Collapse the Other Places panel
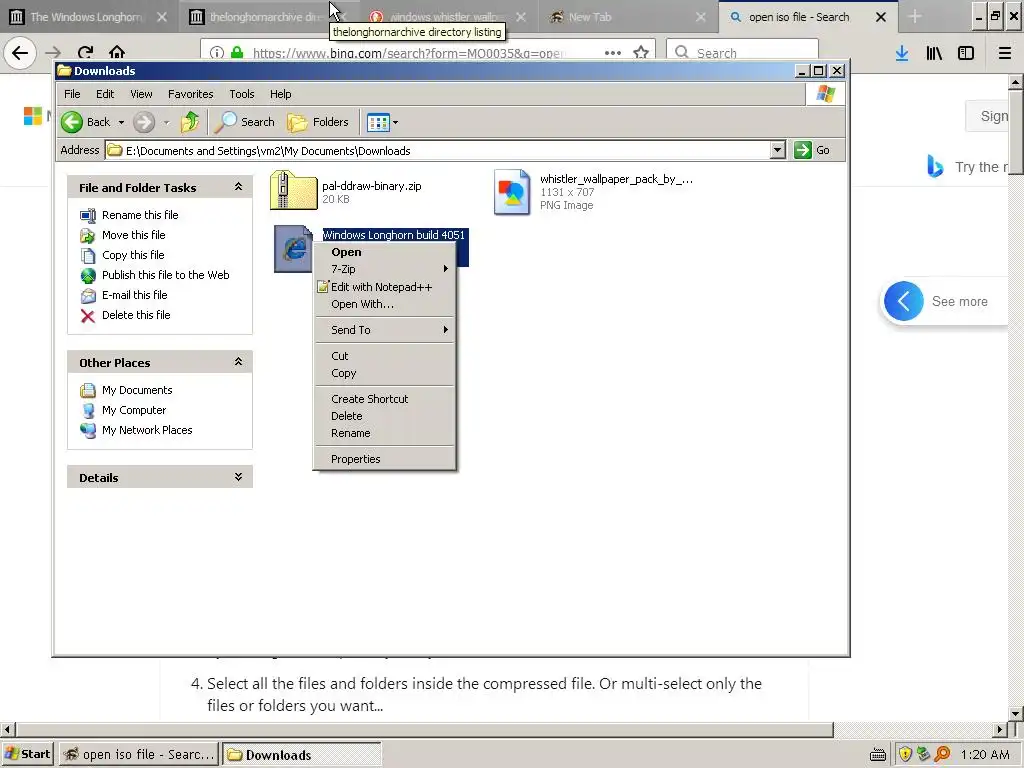The image size is (1024, 768). pos(238,362)
